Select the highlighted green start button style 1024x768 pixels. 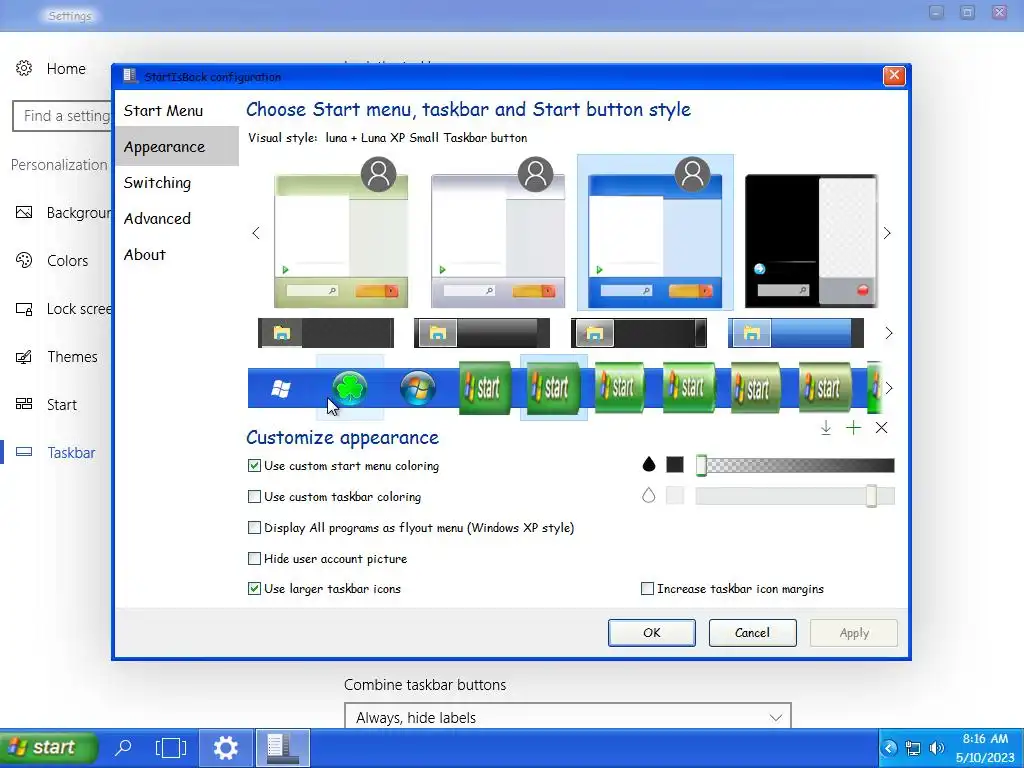pyautogui.click(x=554, y=388)
